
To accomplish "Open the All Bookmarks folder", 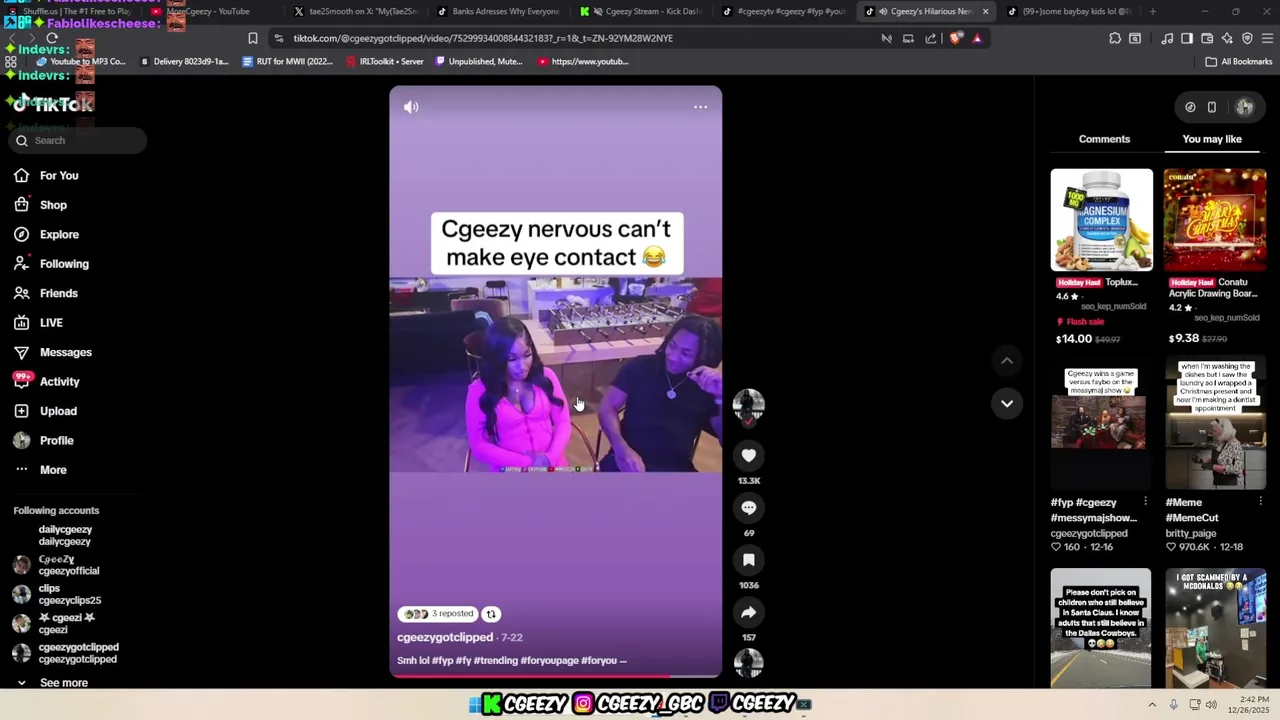I will [1239, 62].
